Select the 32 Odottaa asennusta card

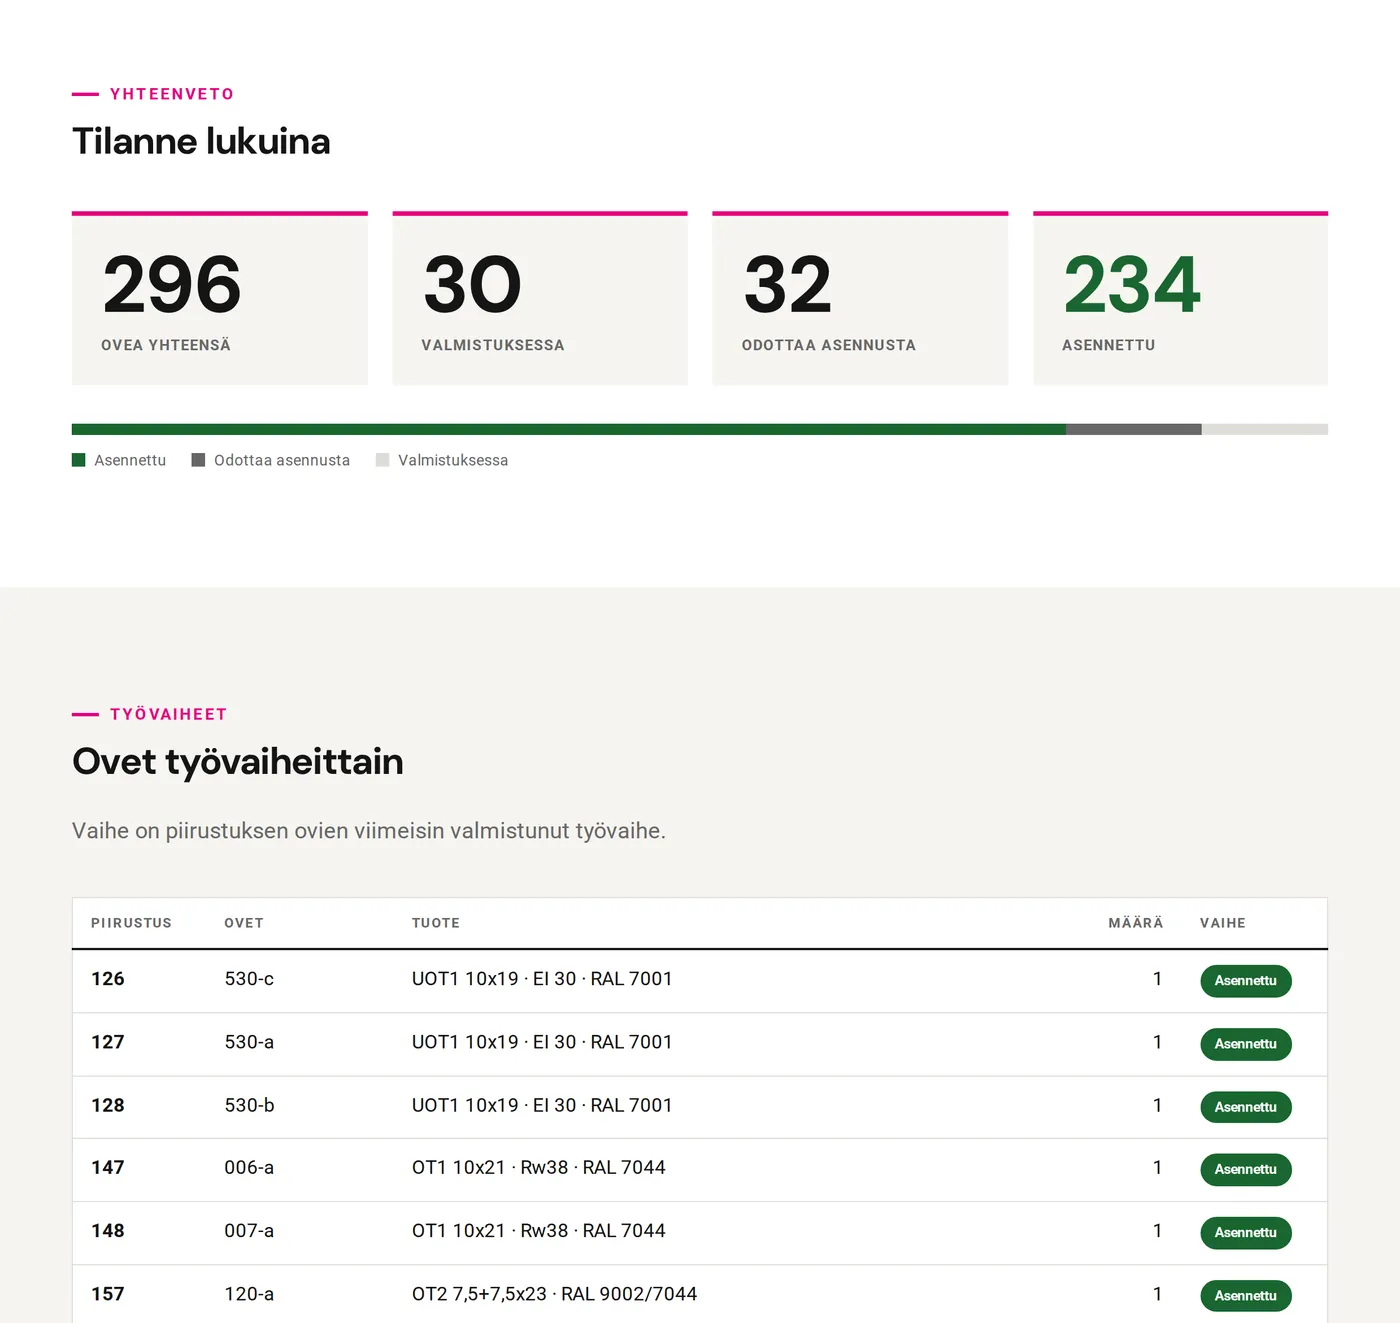point(860,298)
